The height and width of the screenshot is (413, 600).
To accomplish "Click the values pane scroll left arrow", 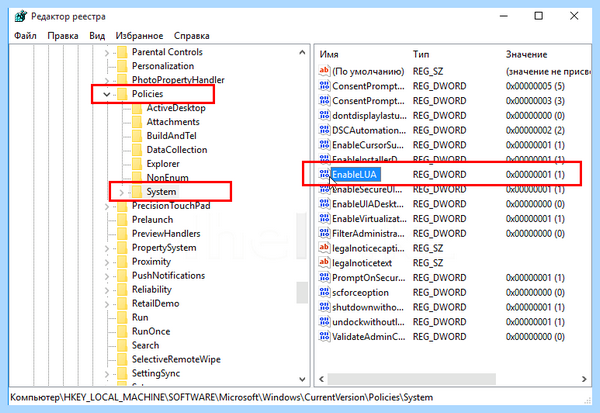I will tap(321, 379).
